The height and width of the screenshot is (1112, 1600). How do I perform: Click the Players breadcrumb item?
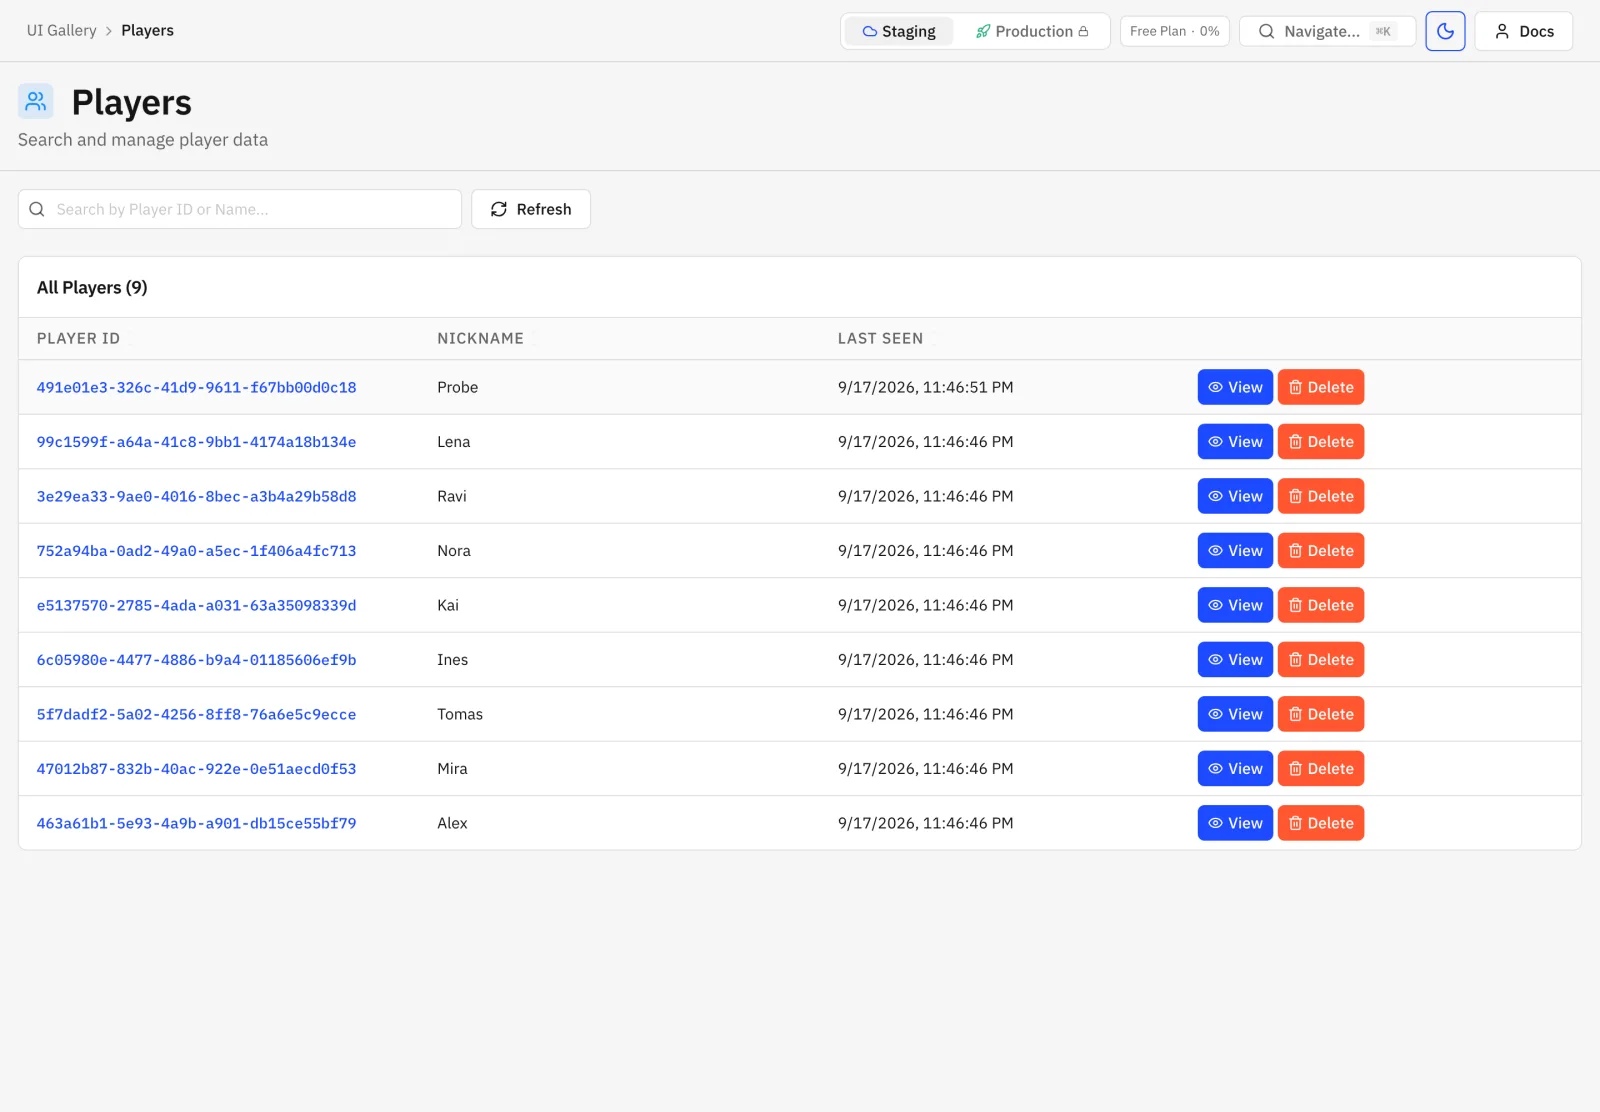[147, 30]
